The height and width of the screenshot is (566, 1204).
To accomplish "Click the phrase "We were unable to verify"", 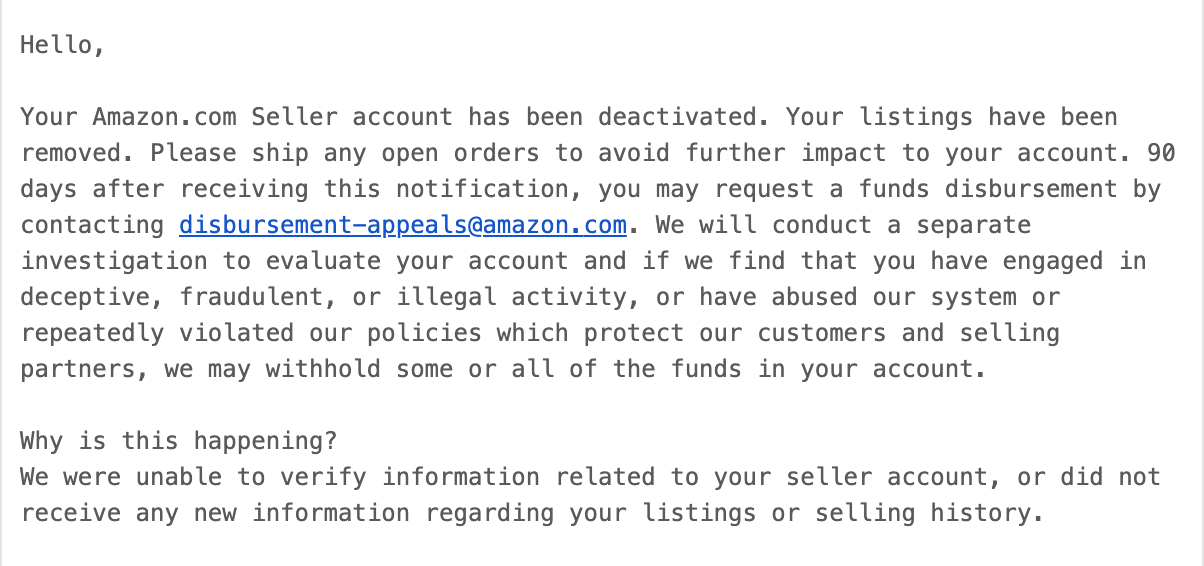I will (x=193, y=477).
